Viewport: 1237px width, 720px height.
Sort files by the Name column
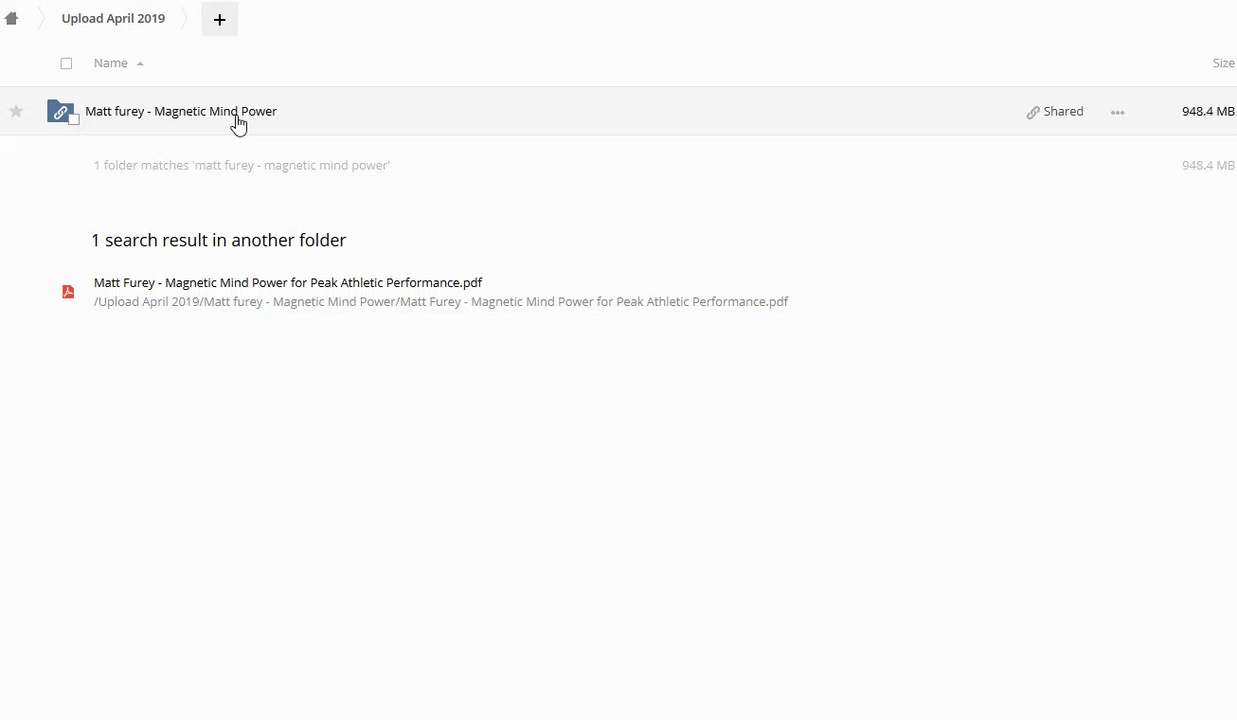point(110,63)
